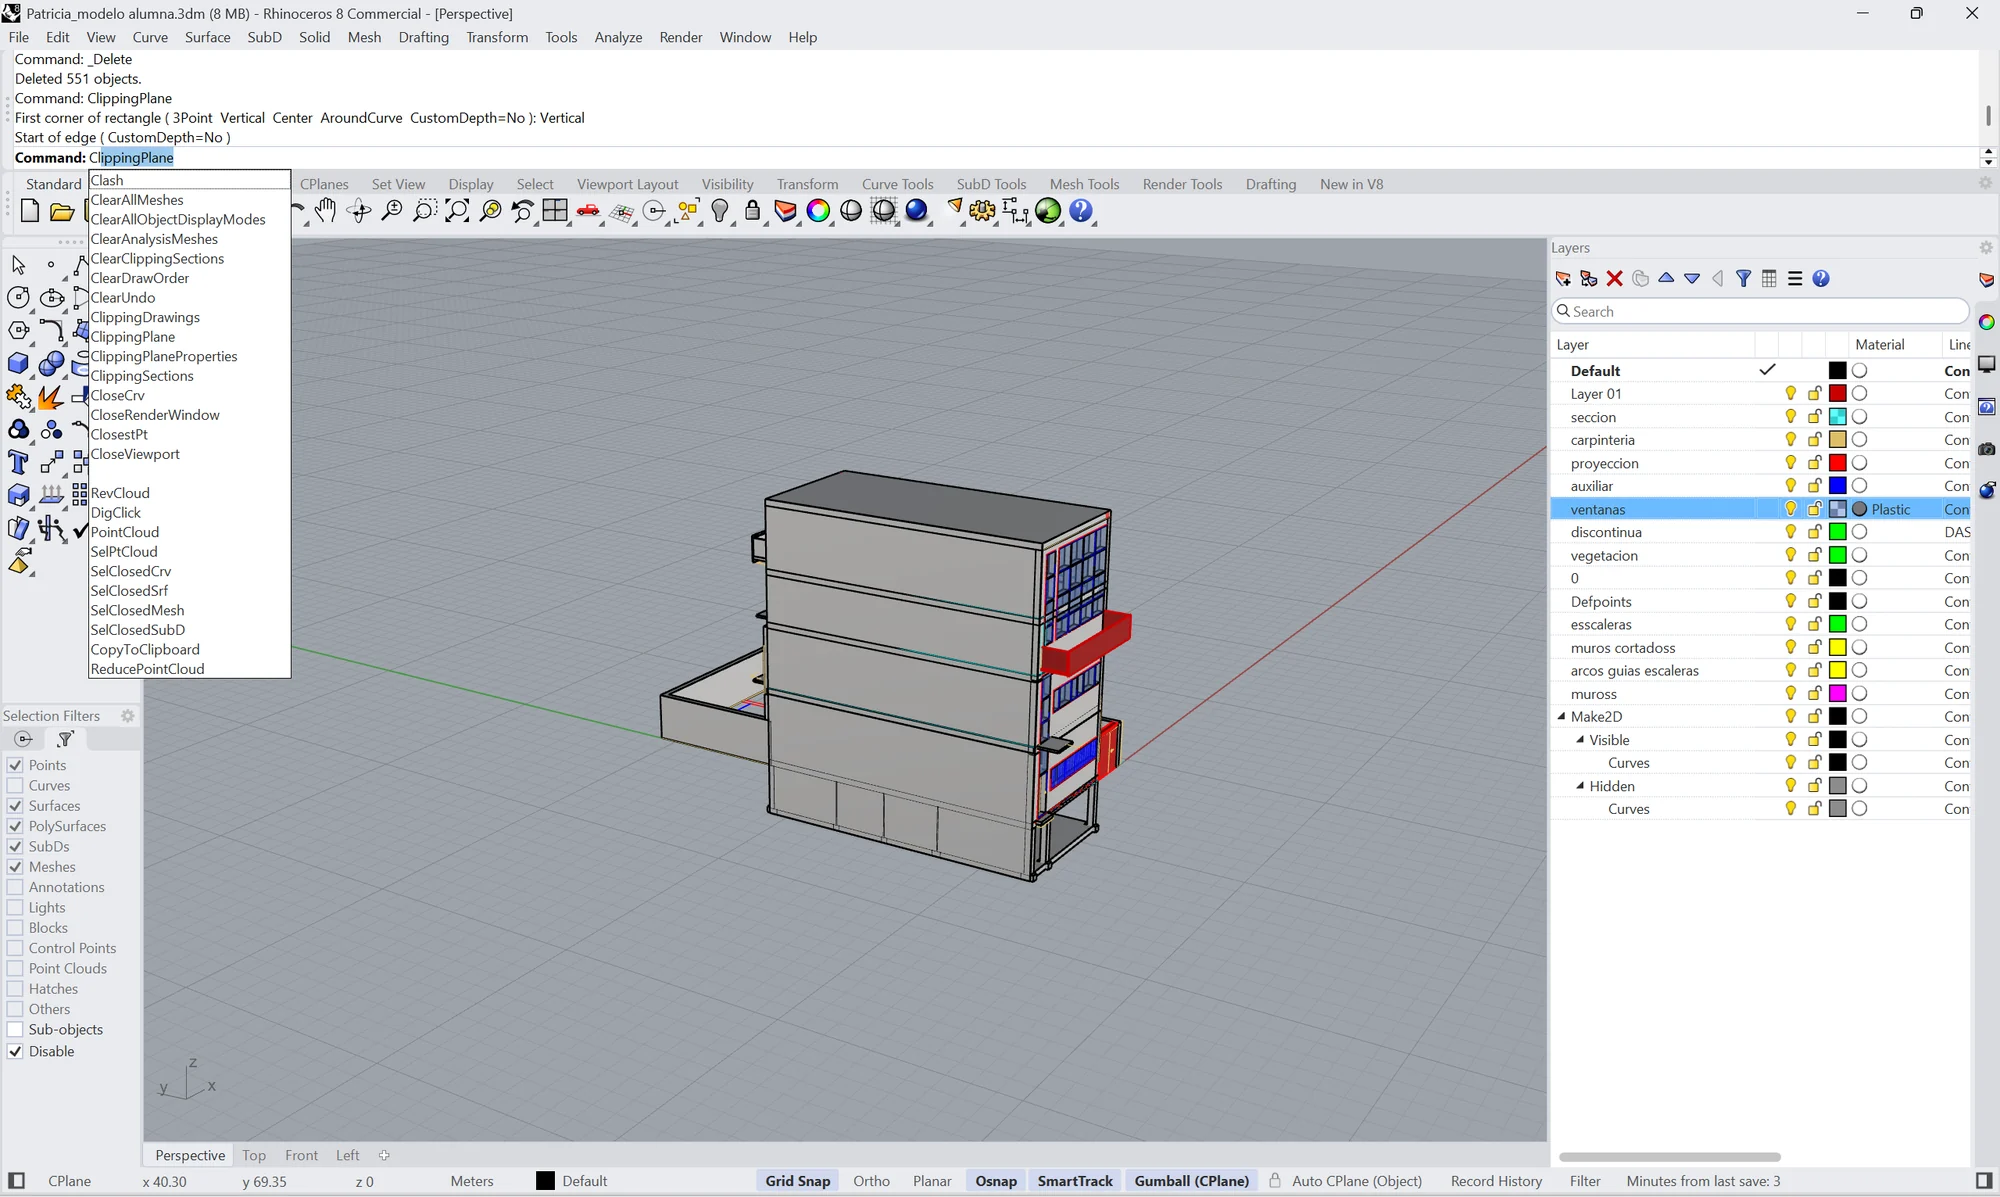Choose ClippingPlaneProperties from the autocomplete list
The width and height of the screenshot is (2000, 1197).
(x=164, y=356)
